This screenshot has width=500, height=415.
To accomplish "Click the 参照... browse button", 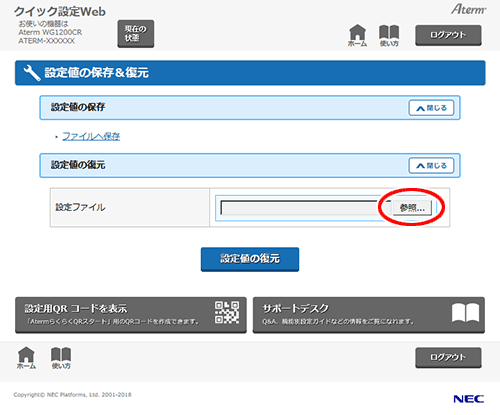I will click(x=412, y=208).
